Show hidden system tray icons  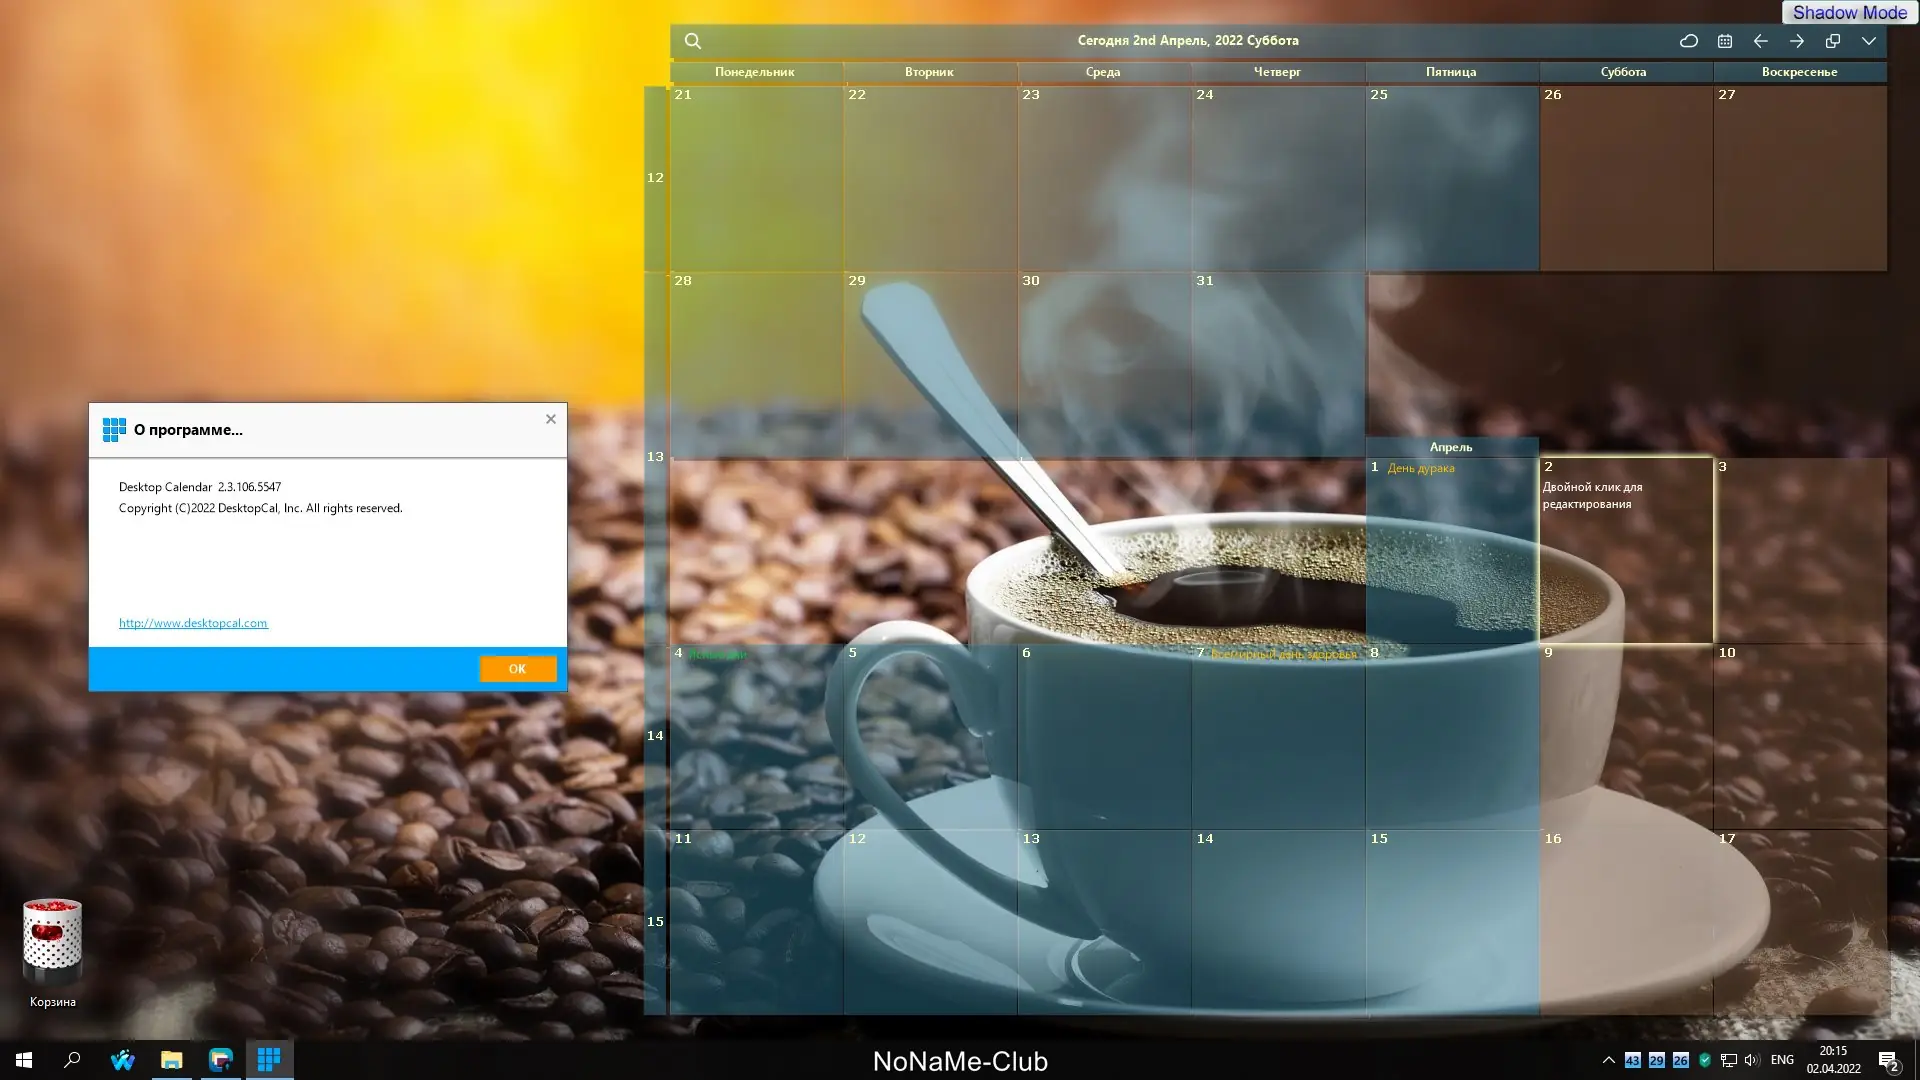pos(1608,1060)
